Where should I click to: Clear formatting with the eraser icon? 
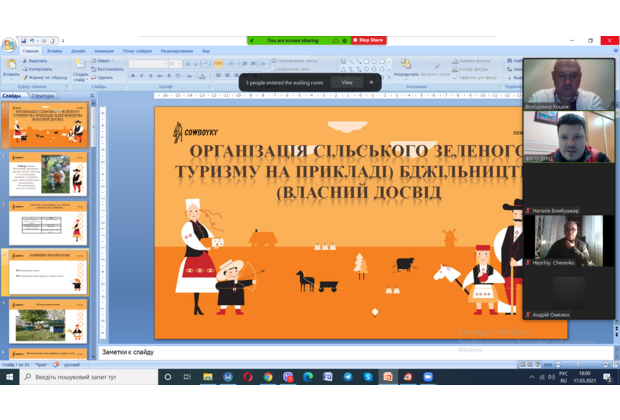click(x=206, y=64)
